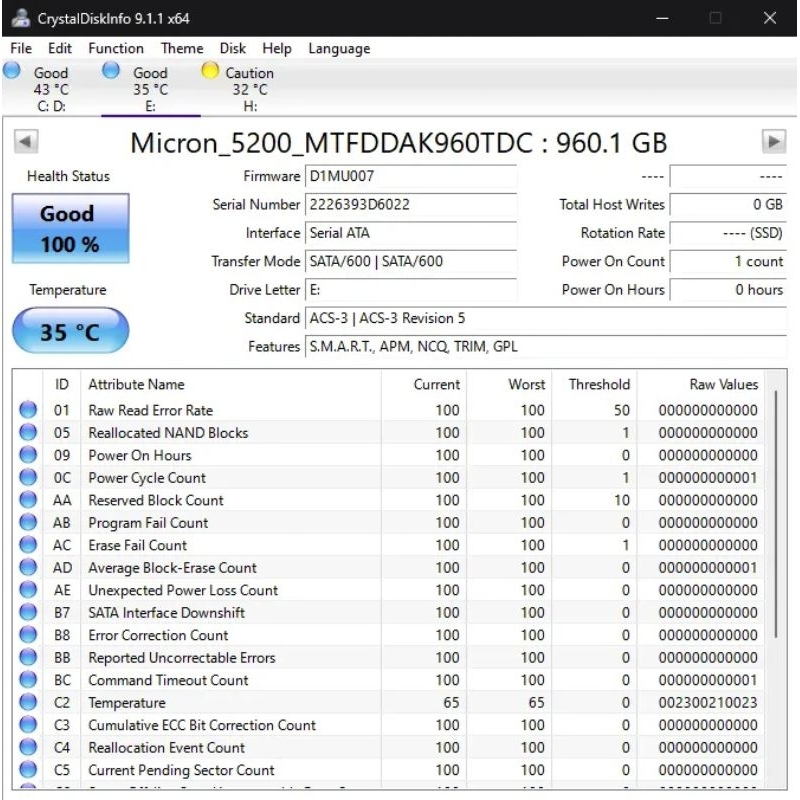Select the Power Cycle Count attribute name
This screenshot has width=800, height=800.
(147, 478)
